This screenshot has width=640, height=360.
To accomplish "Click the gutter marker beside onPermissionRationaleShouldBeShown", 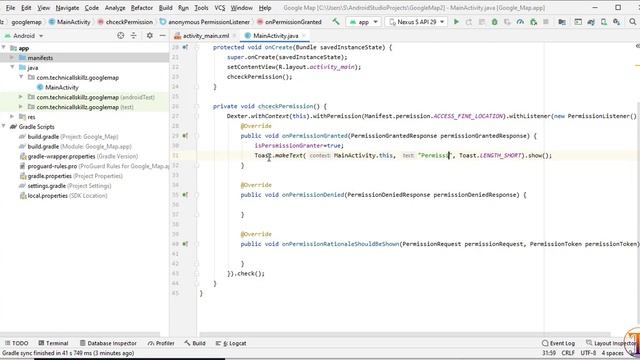I will 185,244.
